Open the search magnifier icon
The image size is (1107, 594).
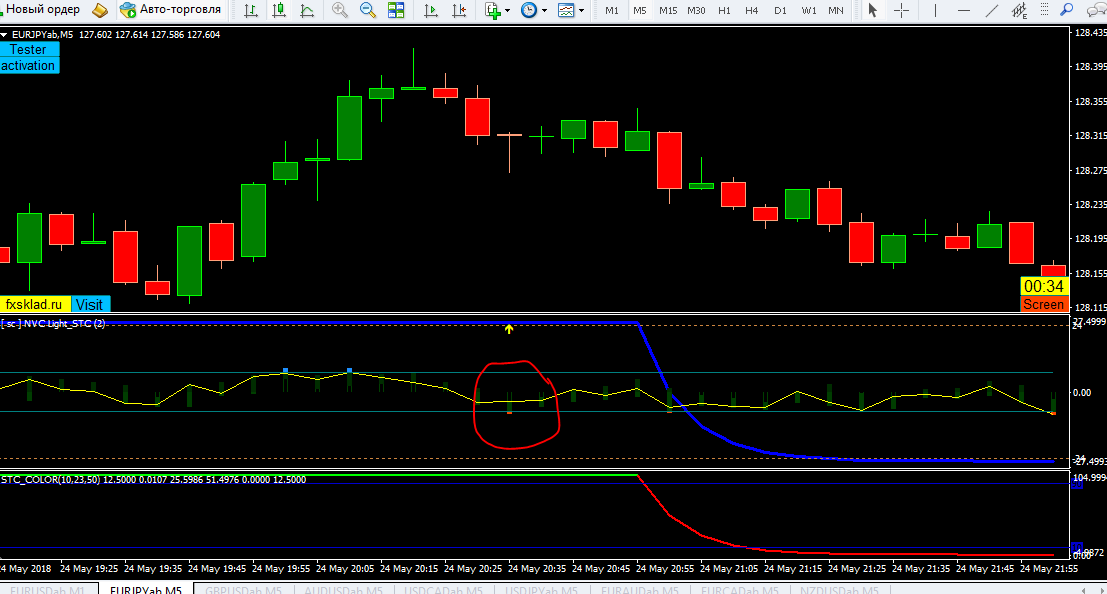pyautogui.click(x=1067, y=10)
